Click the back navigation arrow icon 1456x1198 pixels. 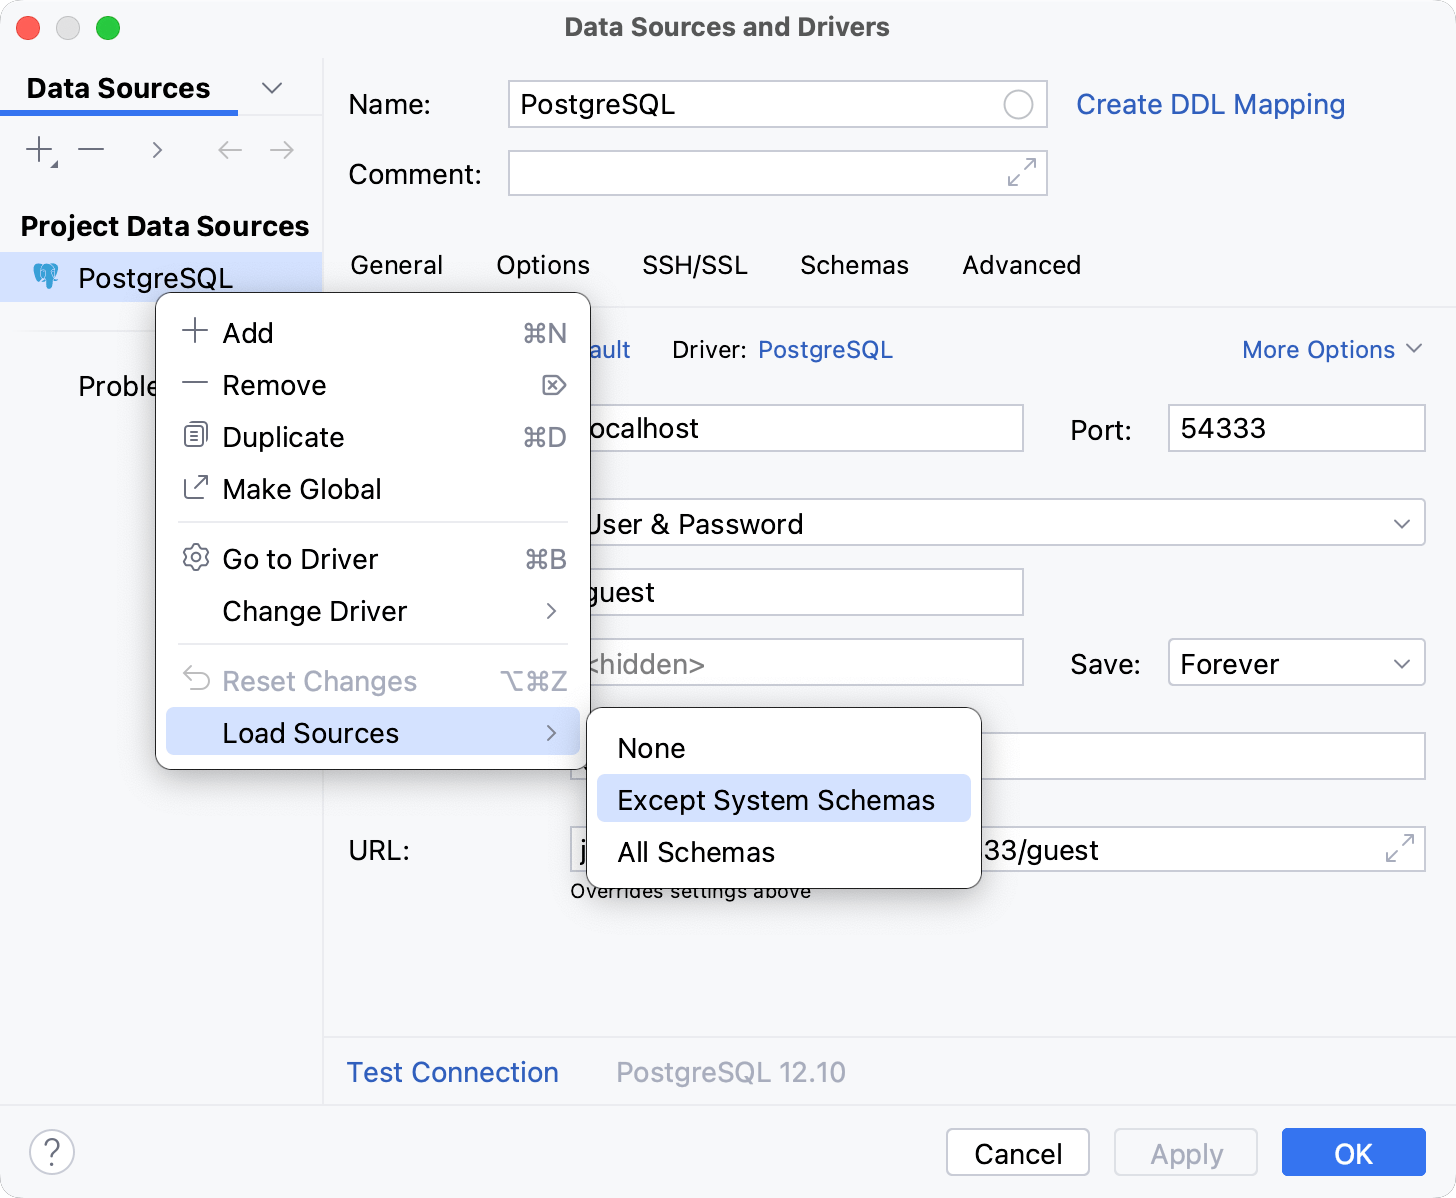(229, 150)
